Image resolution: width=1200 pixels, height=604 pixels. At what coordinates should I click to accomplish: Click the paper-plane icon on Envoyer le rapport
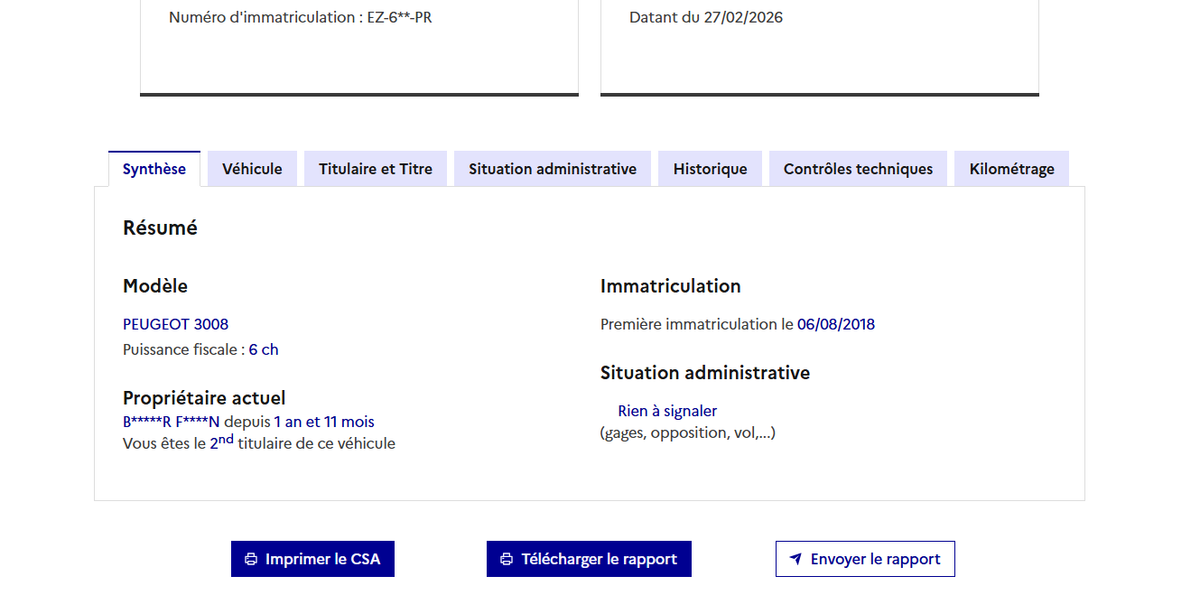[796, 559]
